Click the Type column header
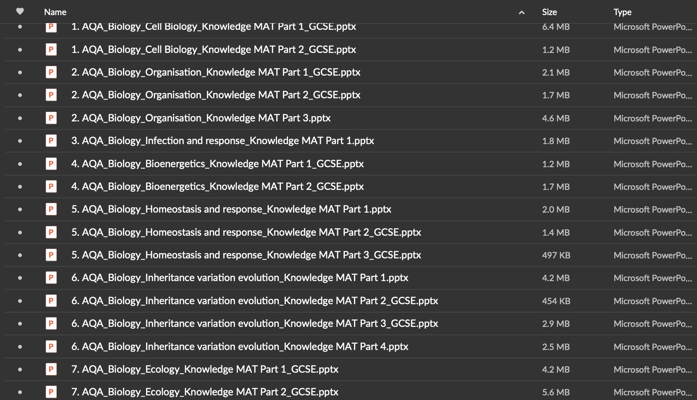Viewport: 697px width, 400px height. click(622, 12)
